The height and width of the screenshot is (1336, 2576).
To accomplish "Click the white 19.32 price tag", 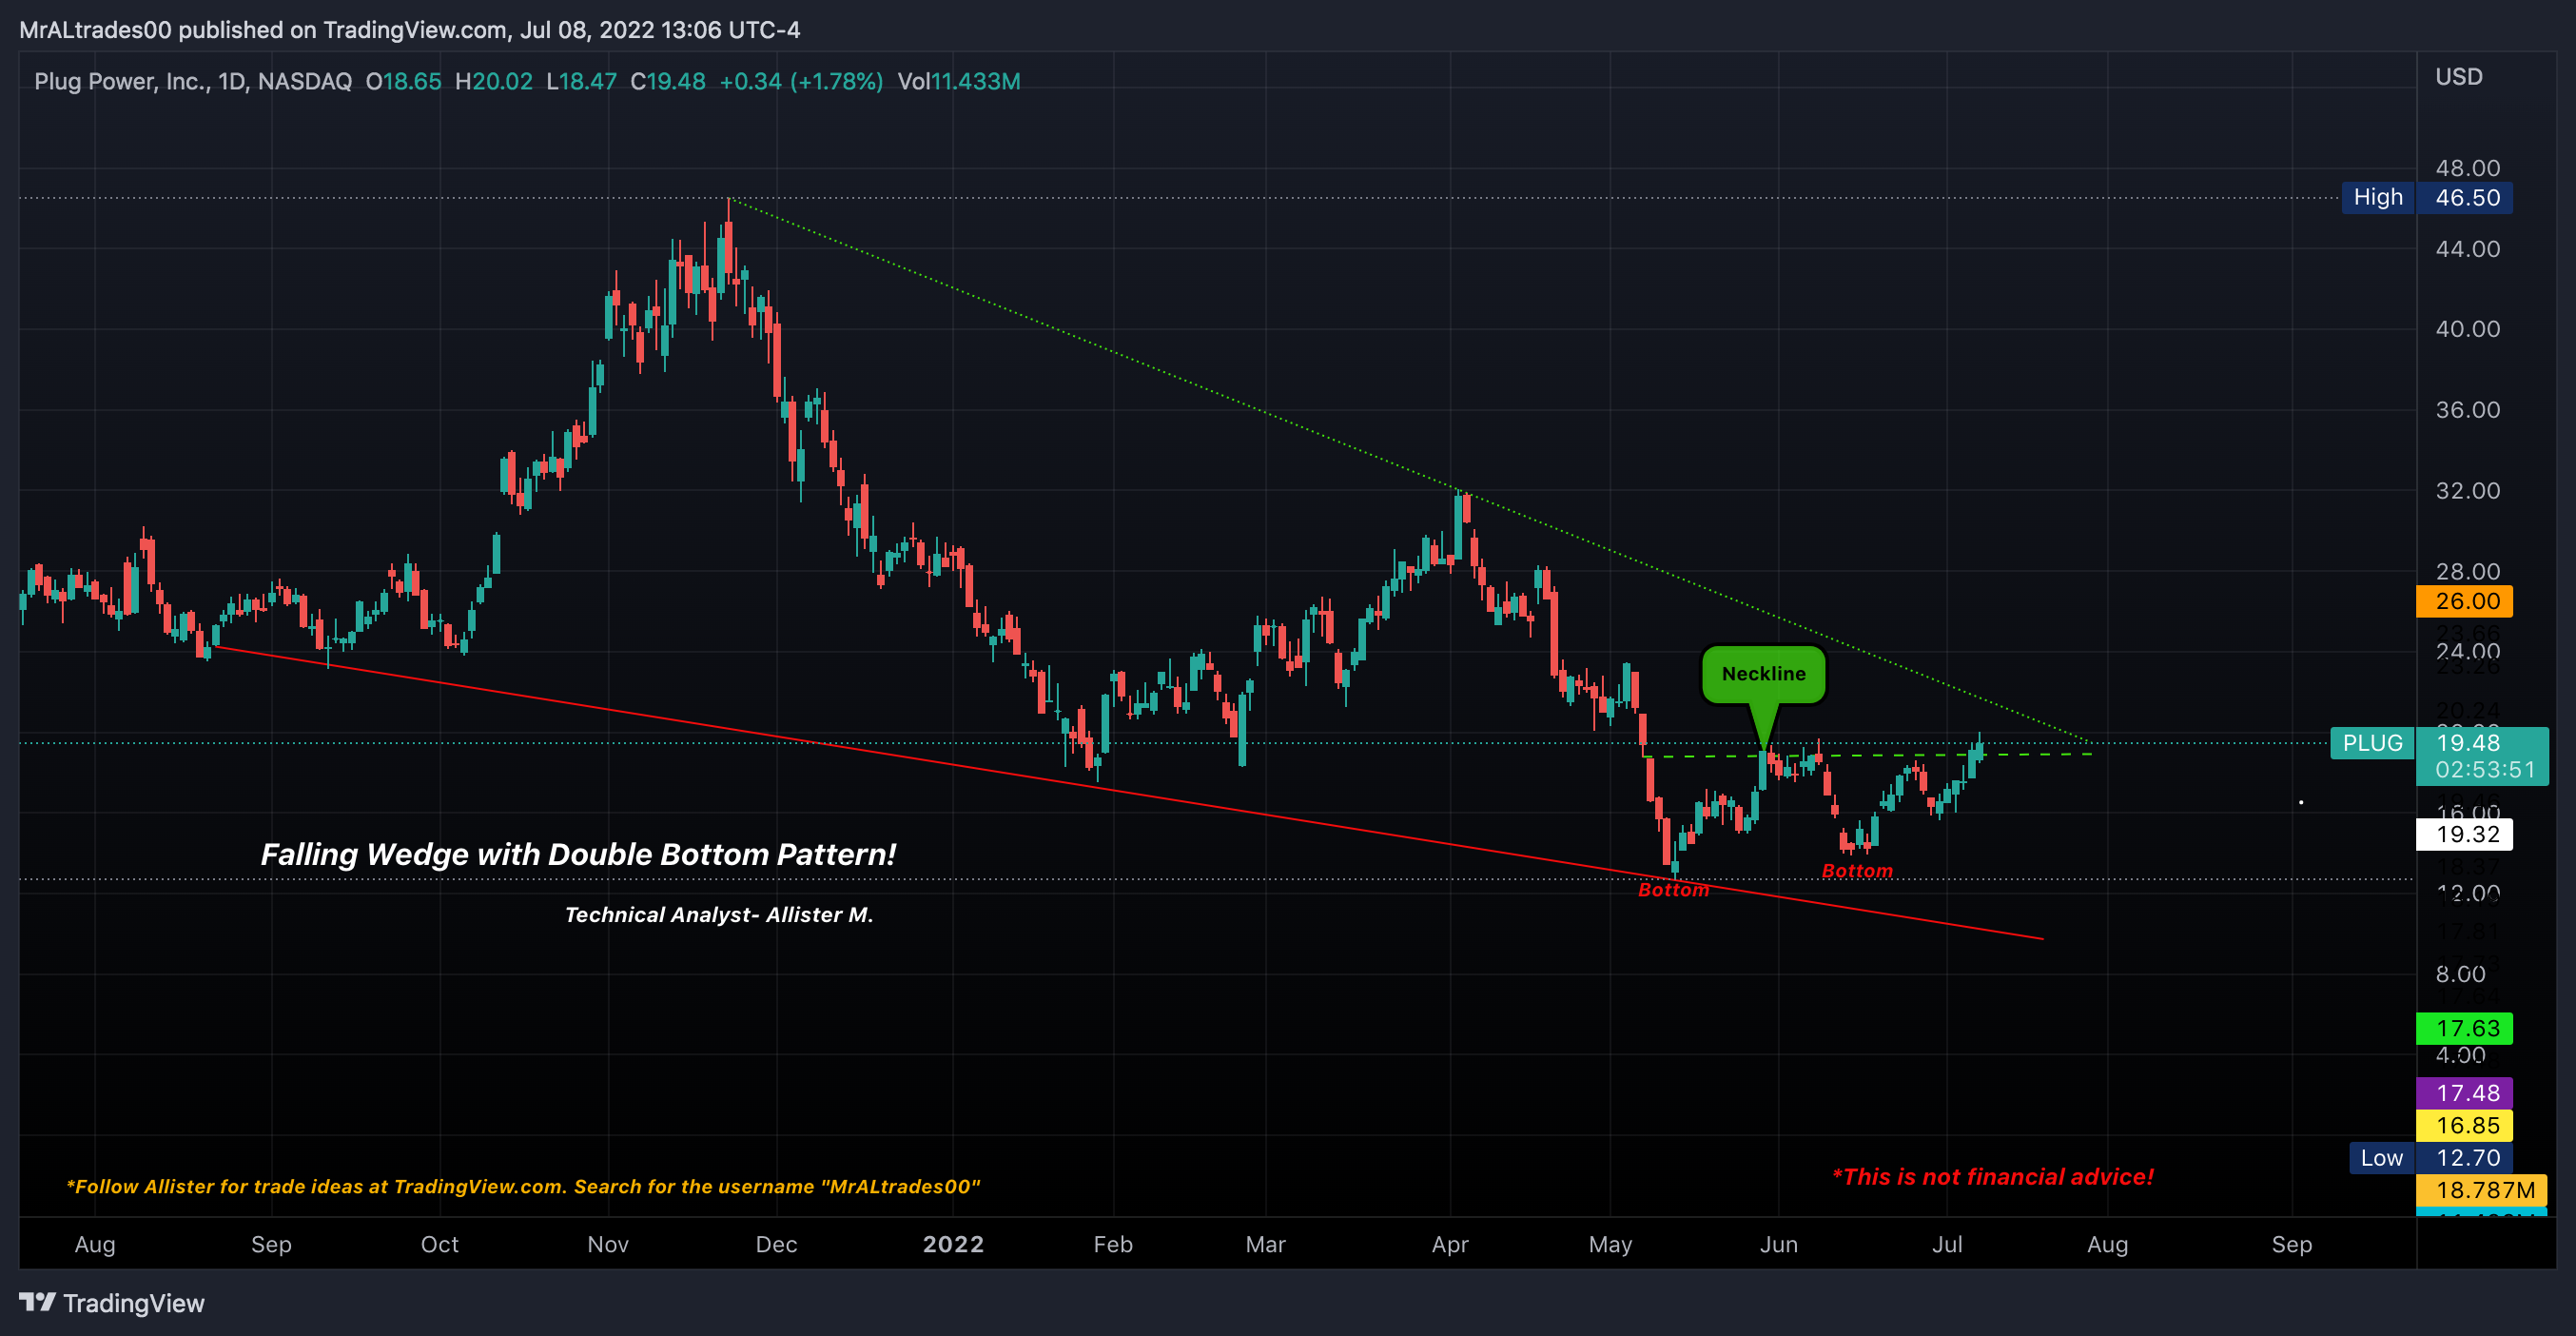I will pyautogui.click(x=2465, y=834).
